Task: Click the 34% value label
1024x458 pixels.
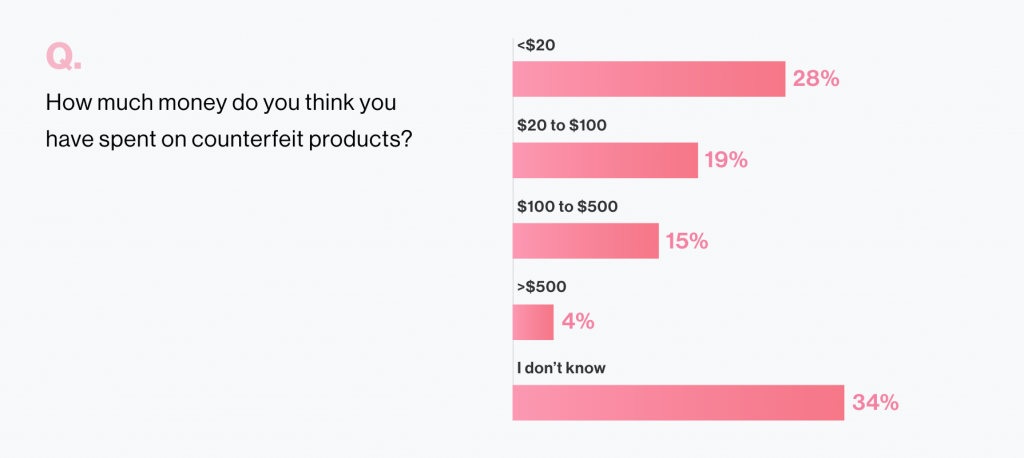Action: (876, 403)
